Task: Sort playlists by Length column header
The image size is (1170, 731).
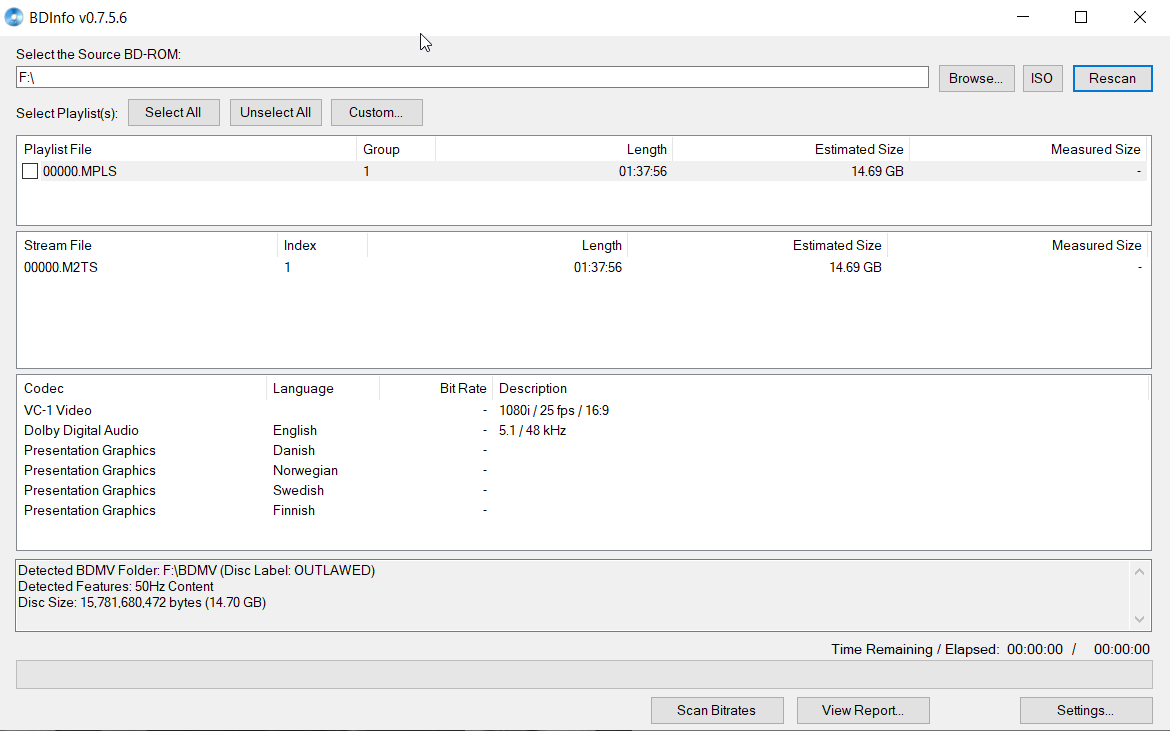Action: pos(554,149)
